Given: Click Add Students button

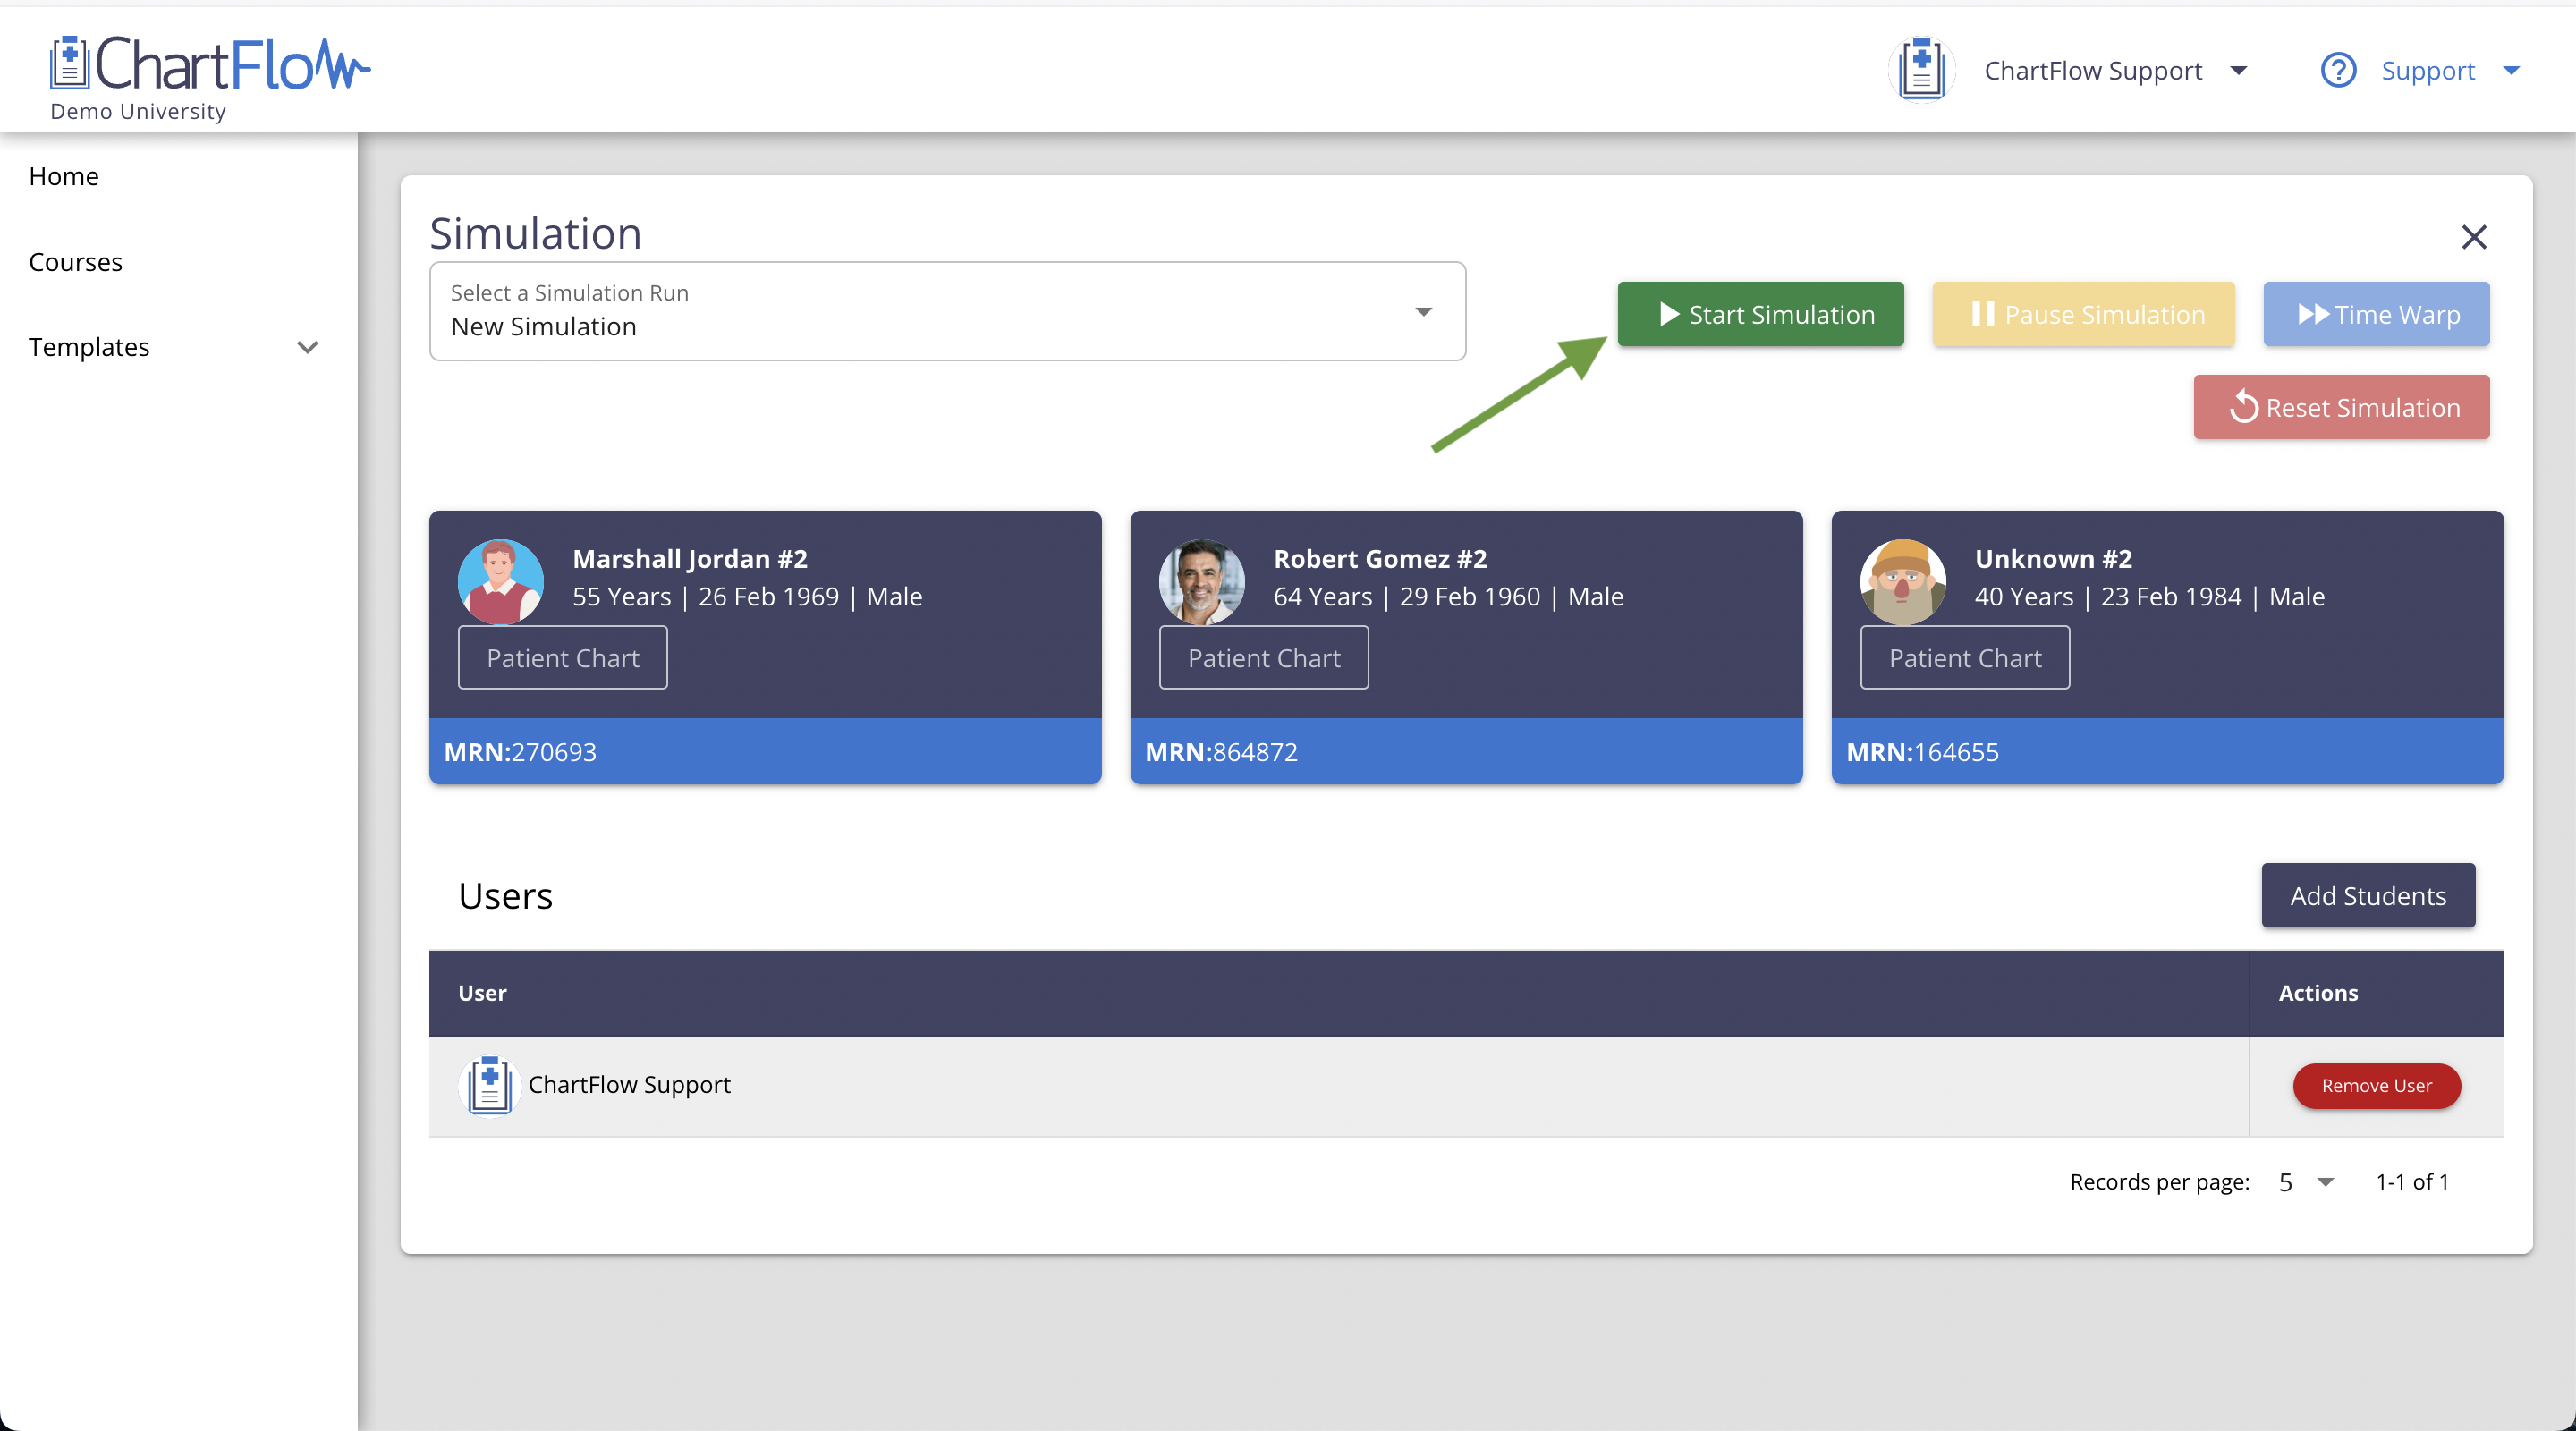Looking at the screenshot, I should click(x=2367, y=895).
